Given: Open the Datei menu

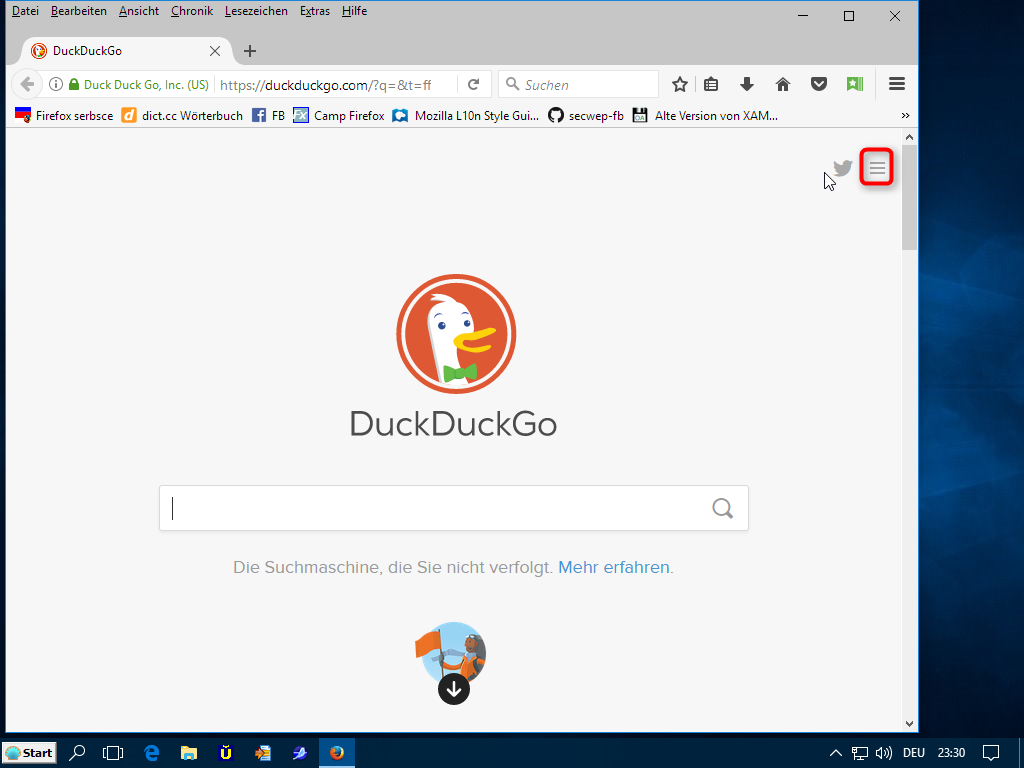Looking at the screenshot, I should click(25, 11).
